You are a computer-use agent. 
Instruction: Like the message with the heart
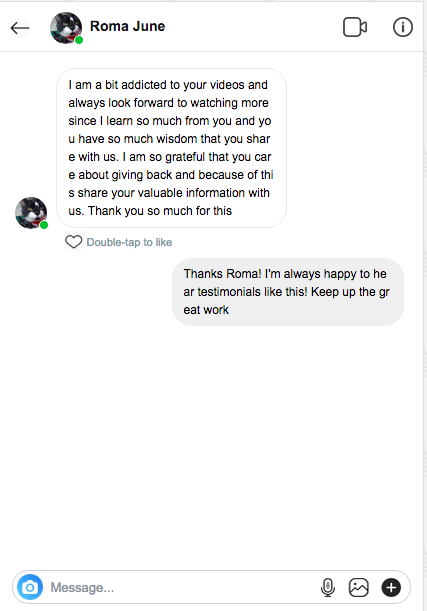tap(73, 242)
